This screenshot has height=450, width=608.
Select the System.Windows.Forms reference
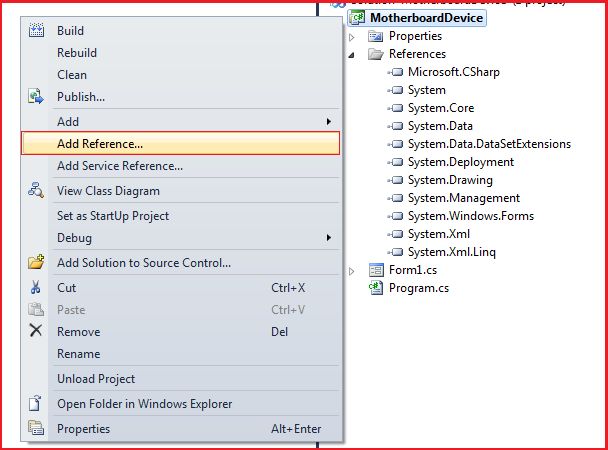point(470,216)
